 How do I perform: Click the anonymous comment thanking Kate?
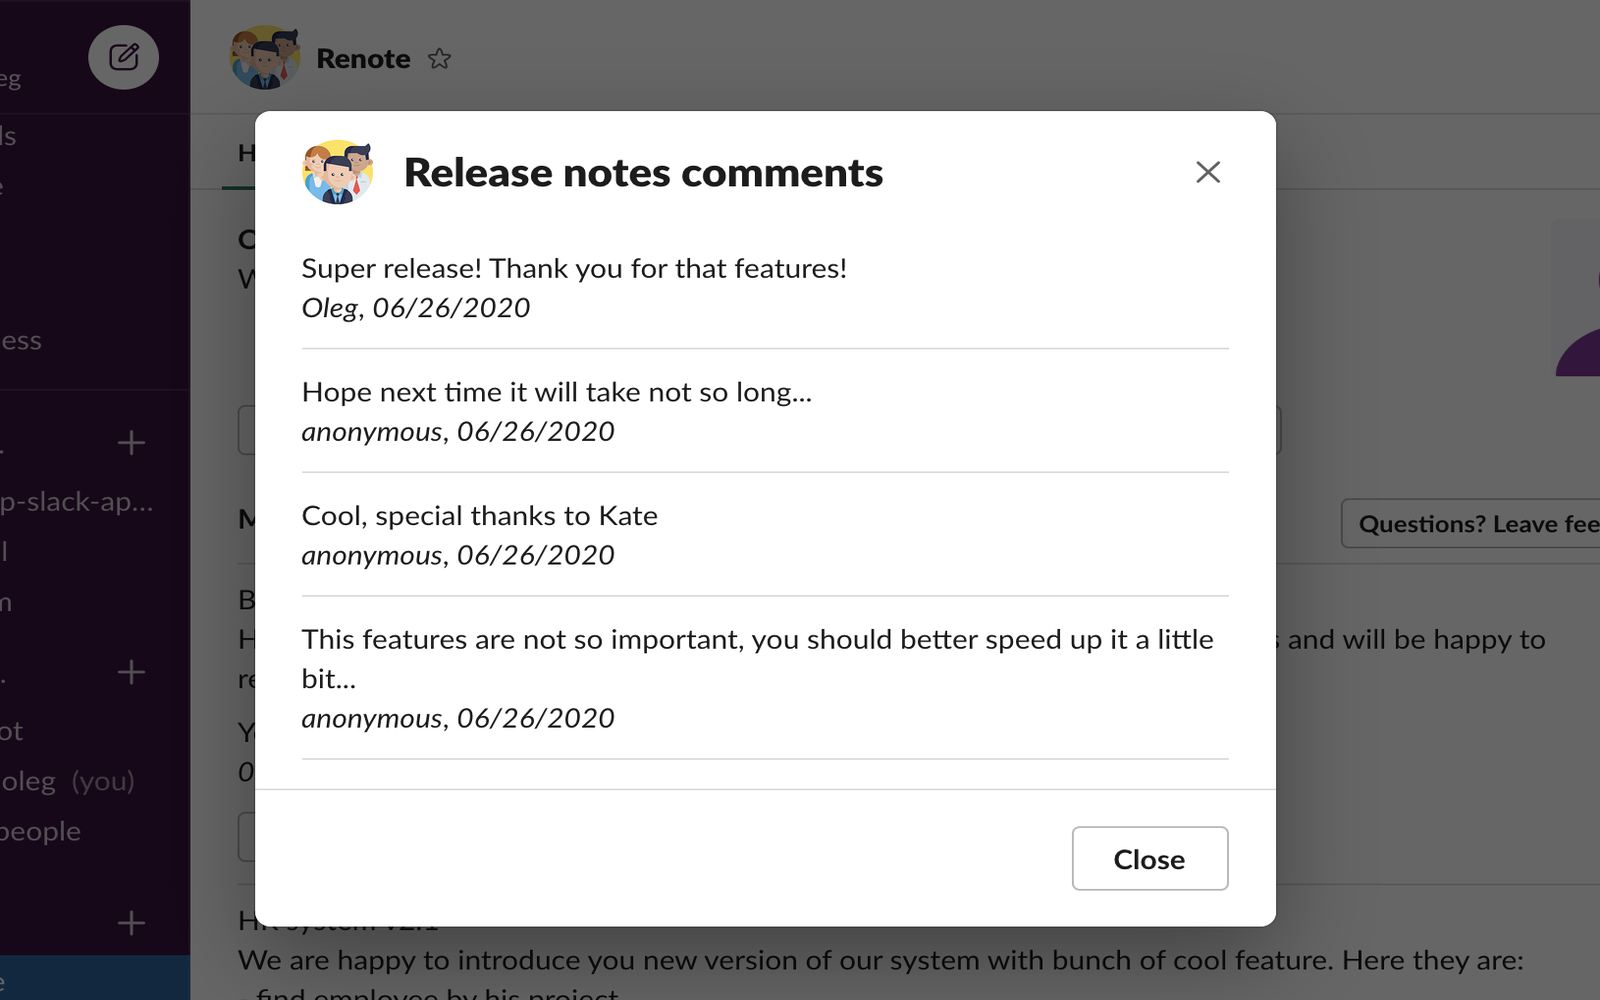point(480,534)
